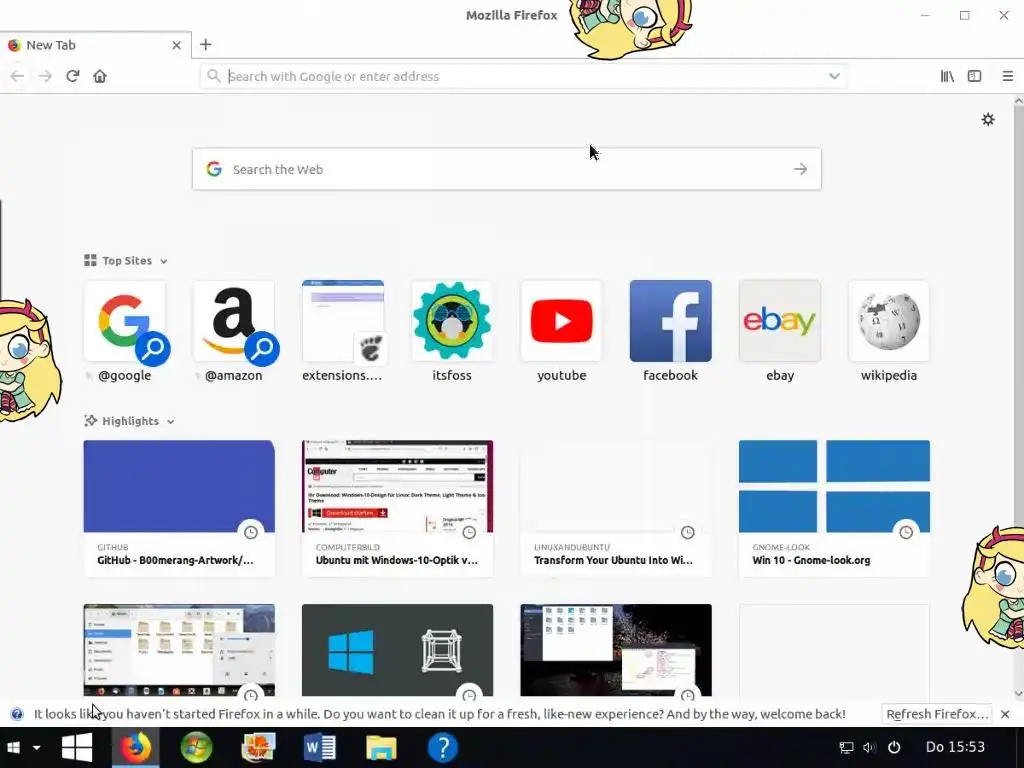Image resolution: width=1024 pixels, height=768 pixels.
Task: Switch to Firefox in the taskbar
Action: click(x=136, y=747)
